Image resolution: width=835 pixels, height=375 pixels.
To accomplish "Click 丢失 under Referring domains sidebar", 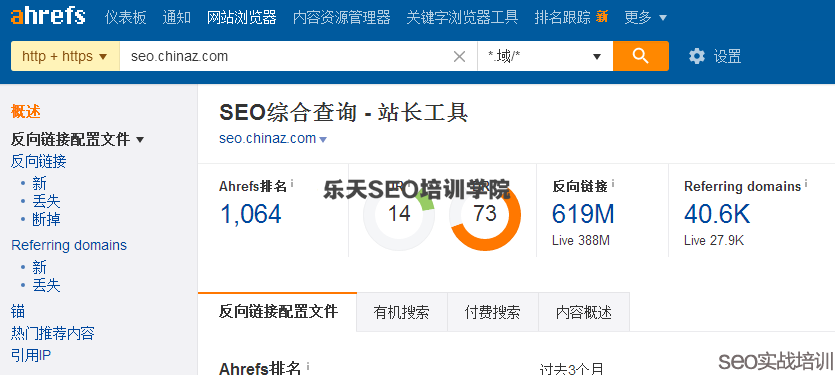I will pos(46,286).
